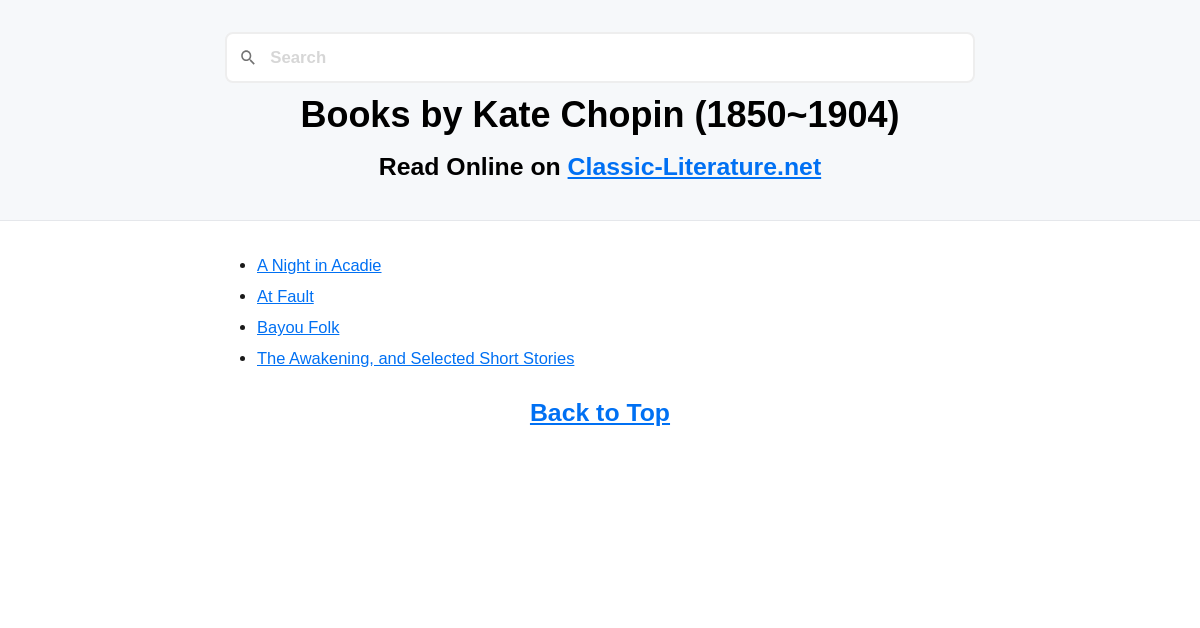Click the Books by Kate Chopin heading
1200x628 pixels.
tap(600, 114)
